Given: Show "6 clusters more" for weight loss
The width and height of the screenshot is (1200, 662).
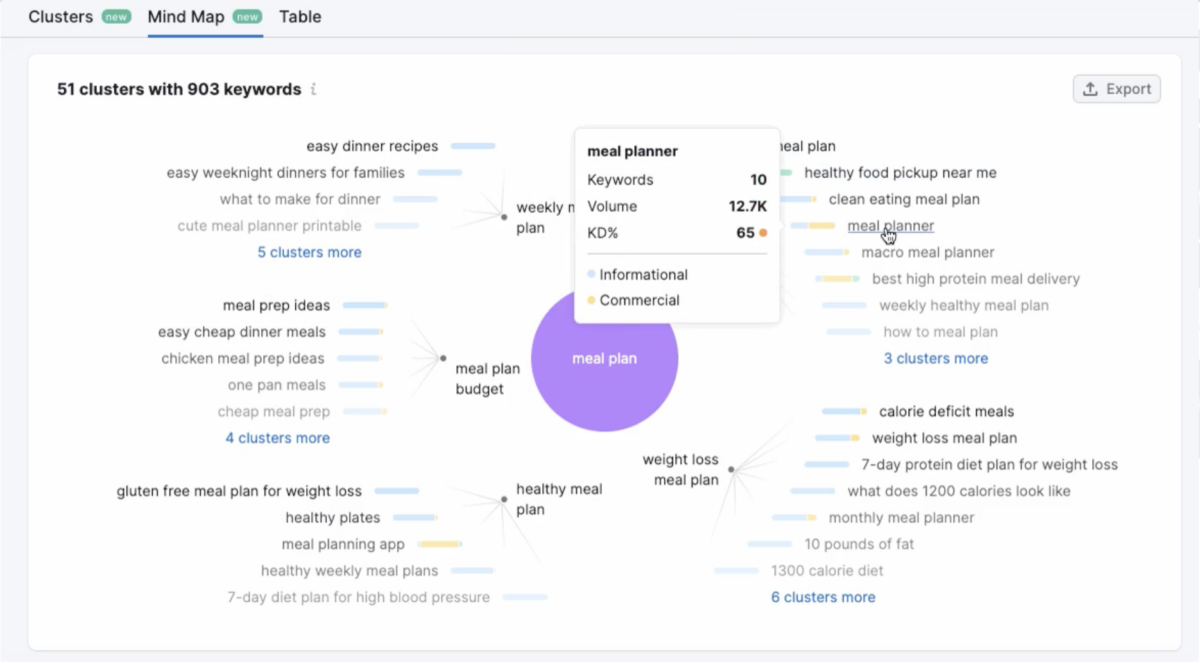Looking at the screenshot, I should [823, 597].
